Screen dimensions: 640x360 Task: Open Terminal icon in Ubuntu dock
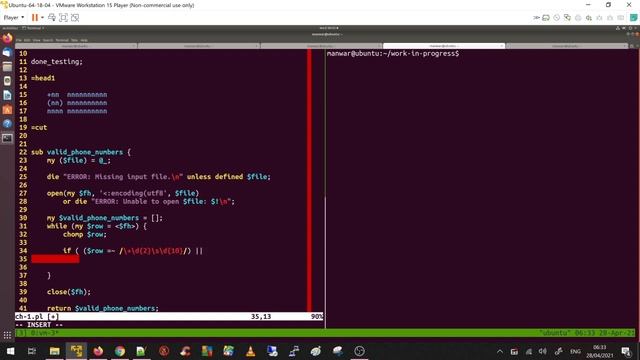[x=7, y=138]
